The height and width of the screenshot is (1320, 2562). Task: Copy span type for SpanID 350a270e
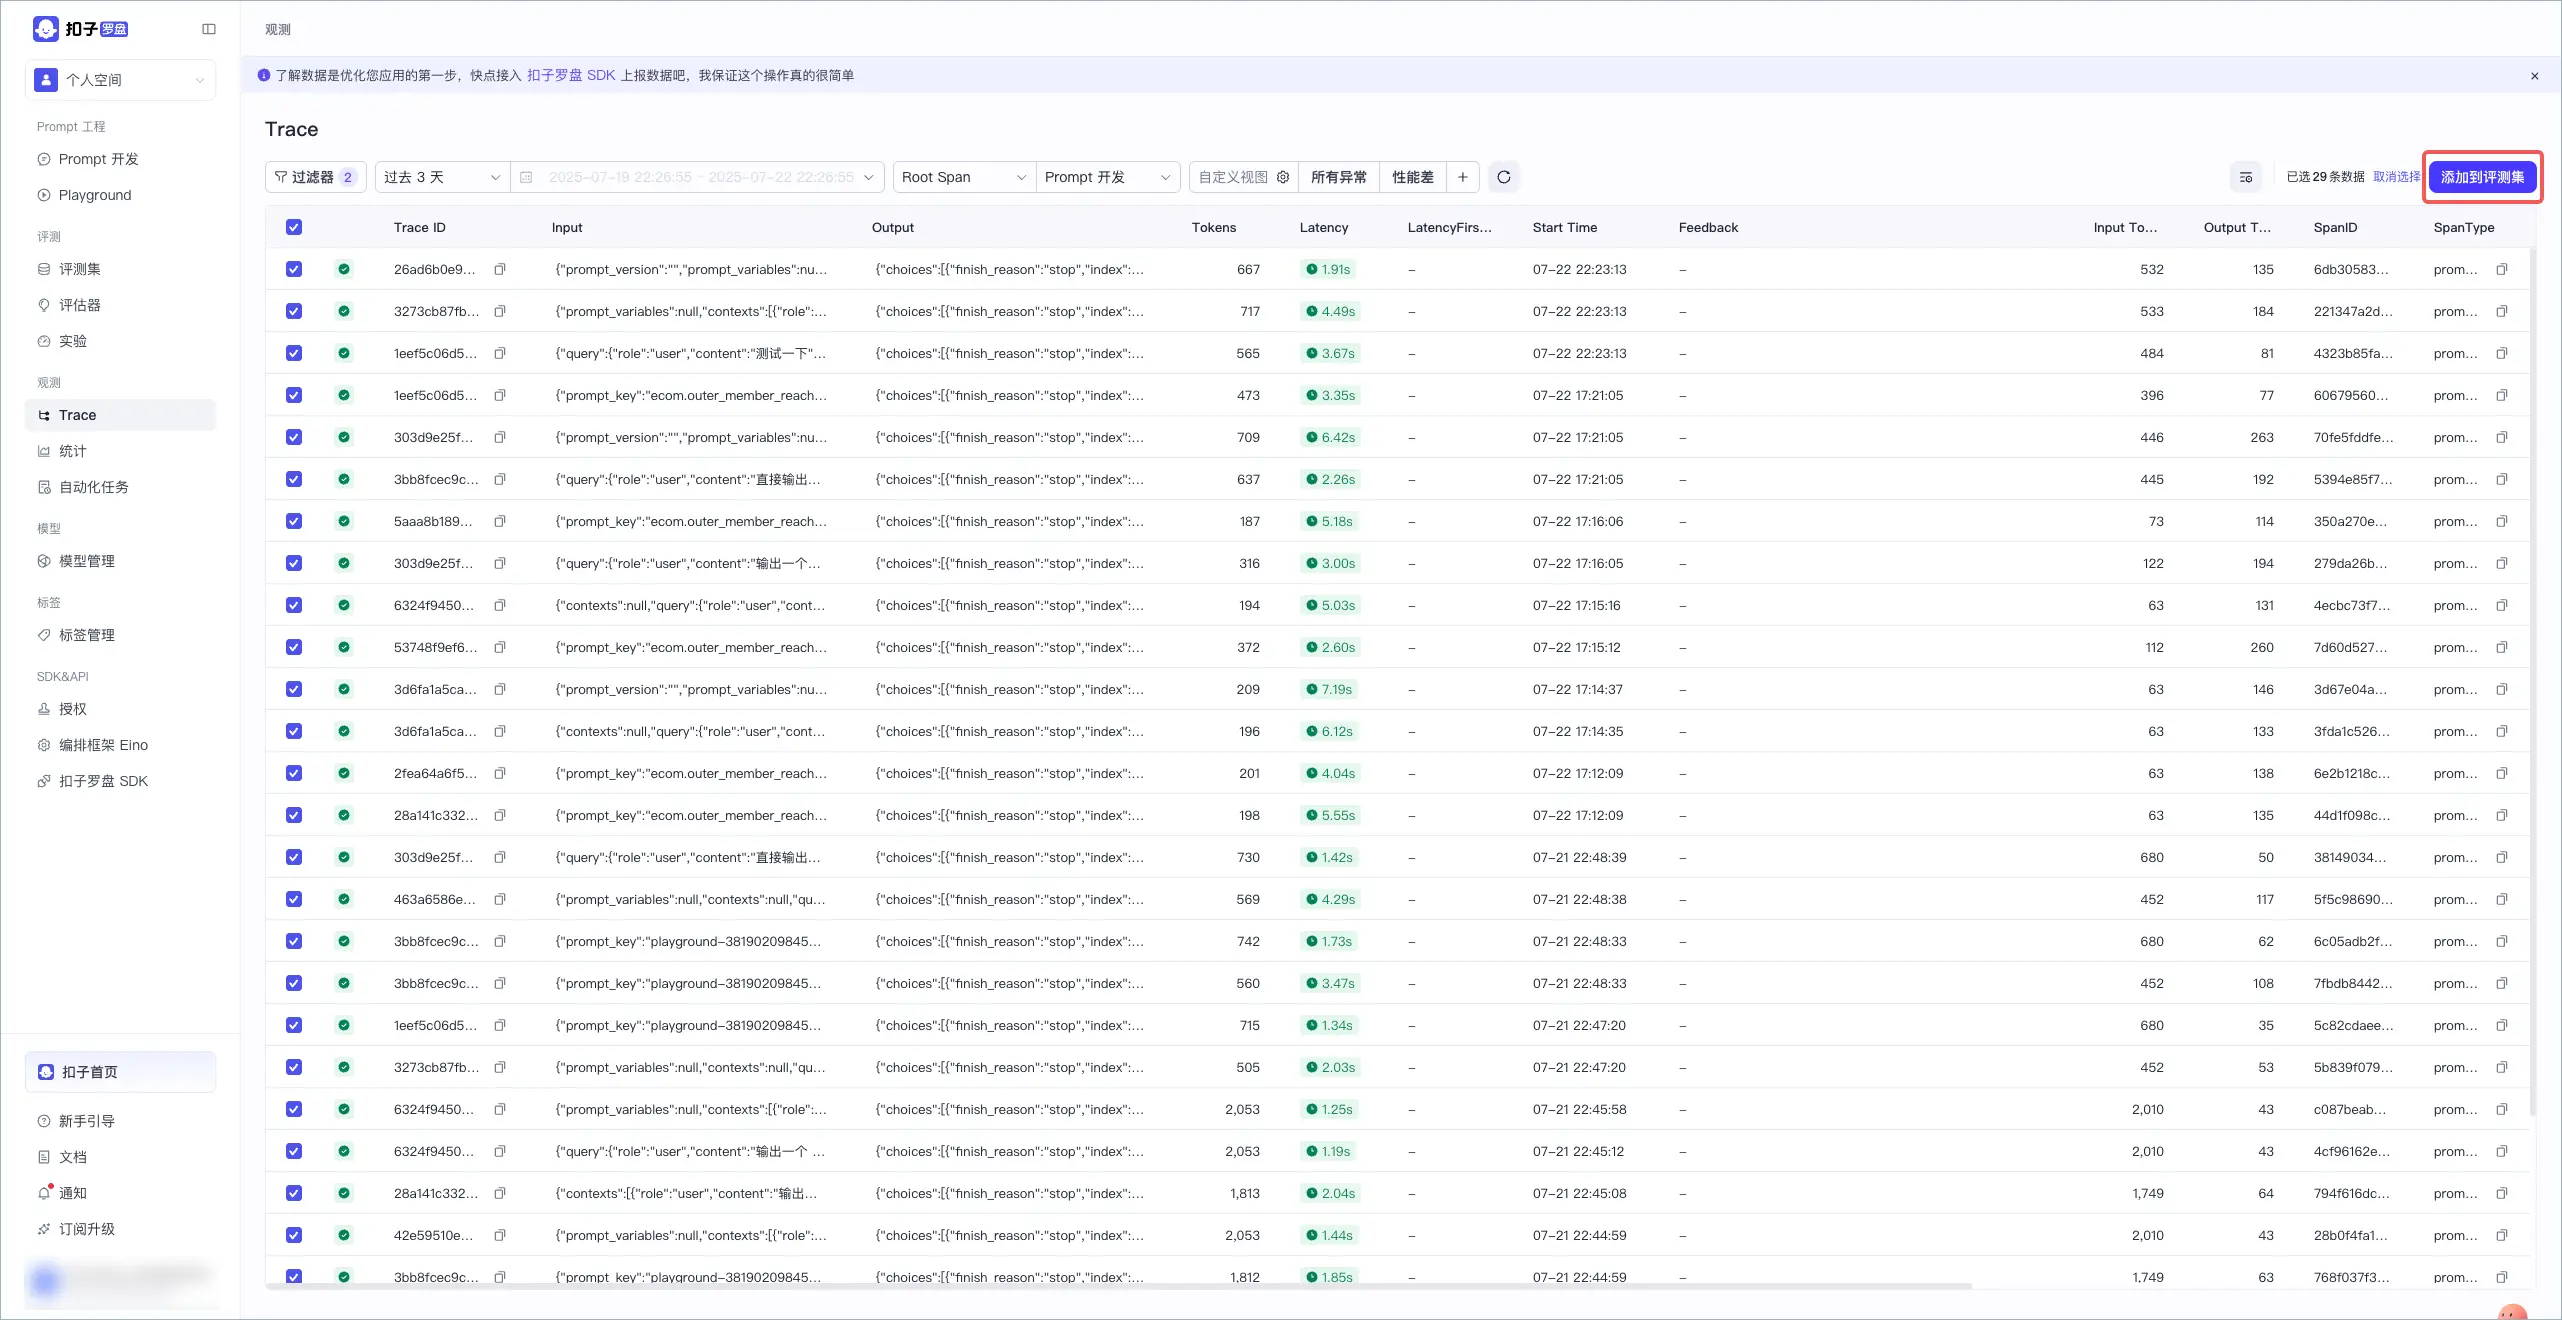pyautogui.click(x=2502, y=521)
